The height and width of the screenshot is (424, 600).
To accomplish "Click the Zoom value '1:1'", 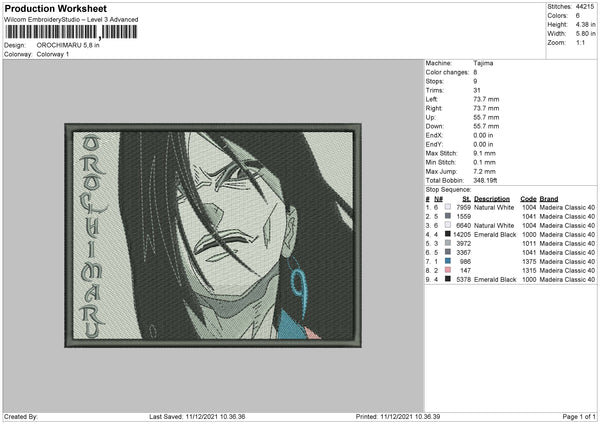I will click(x=580, y=43).
